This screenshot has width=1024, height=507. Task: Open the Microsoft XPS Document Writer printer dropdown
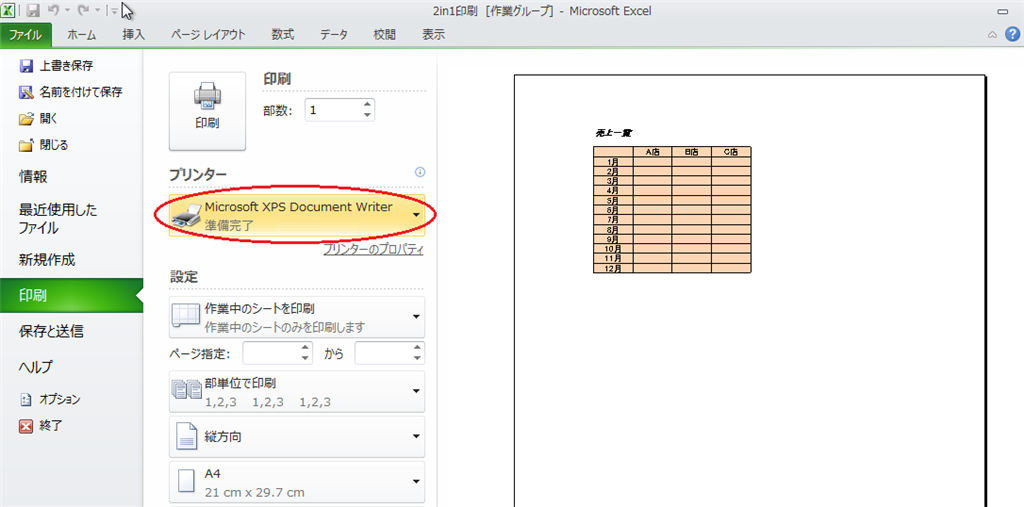pyautogui.click(x=297, y=215)
